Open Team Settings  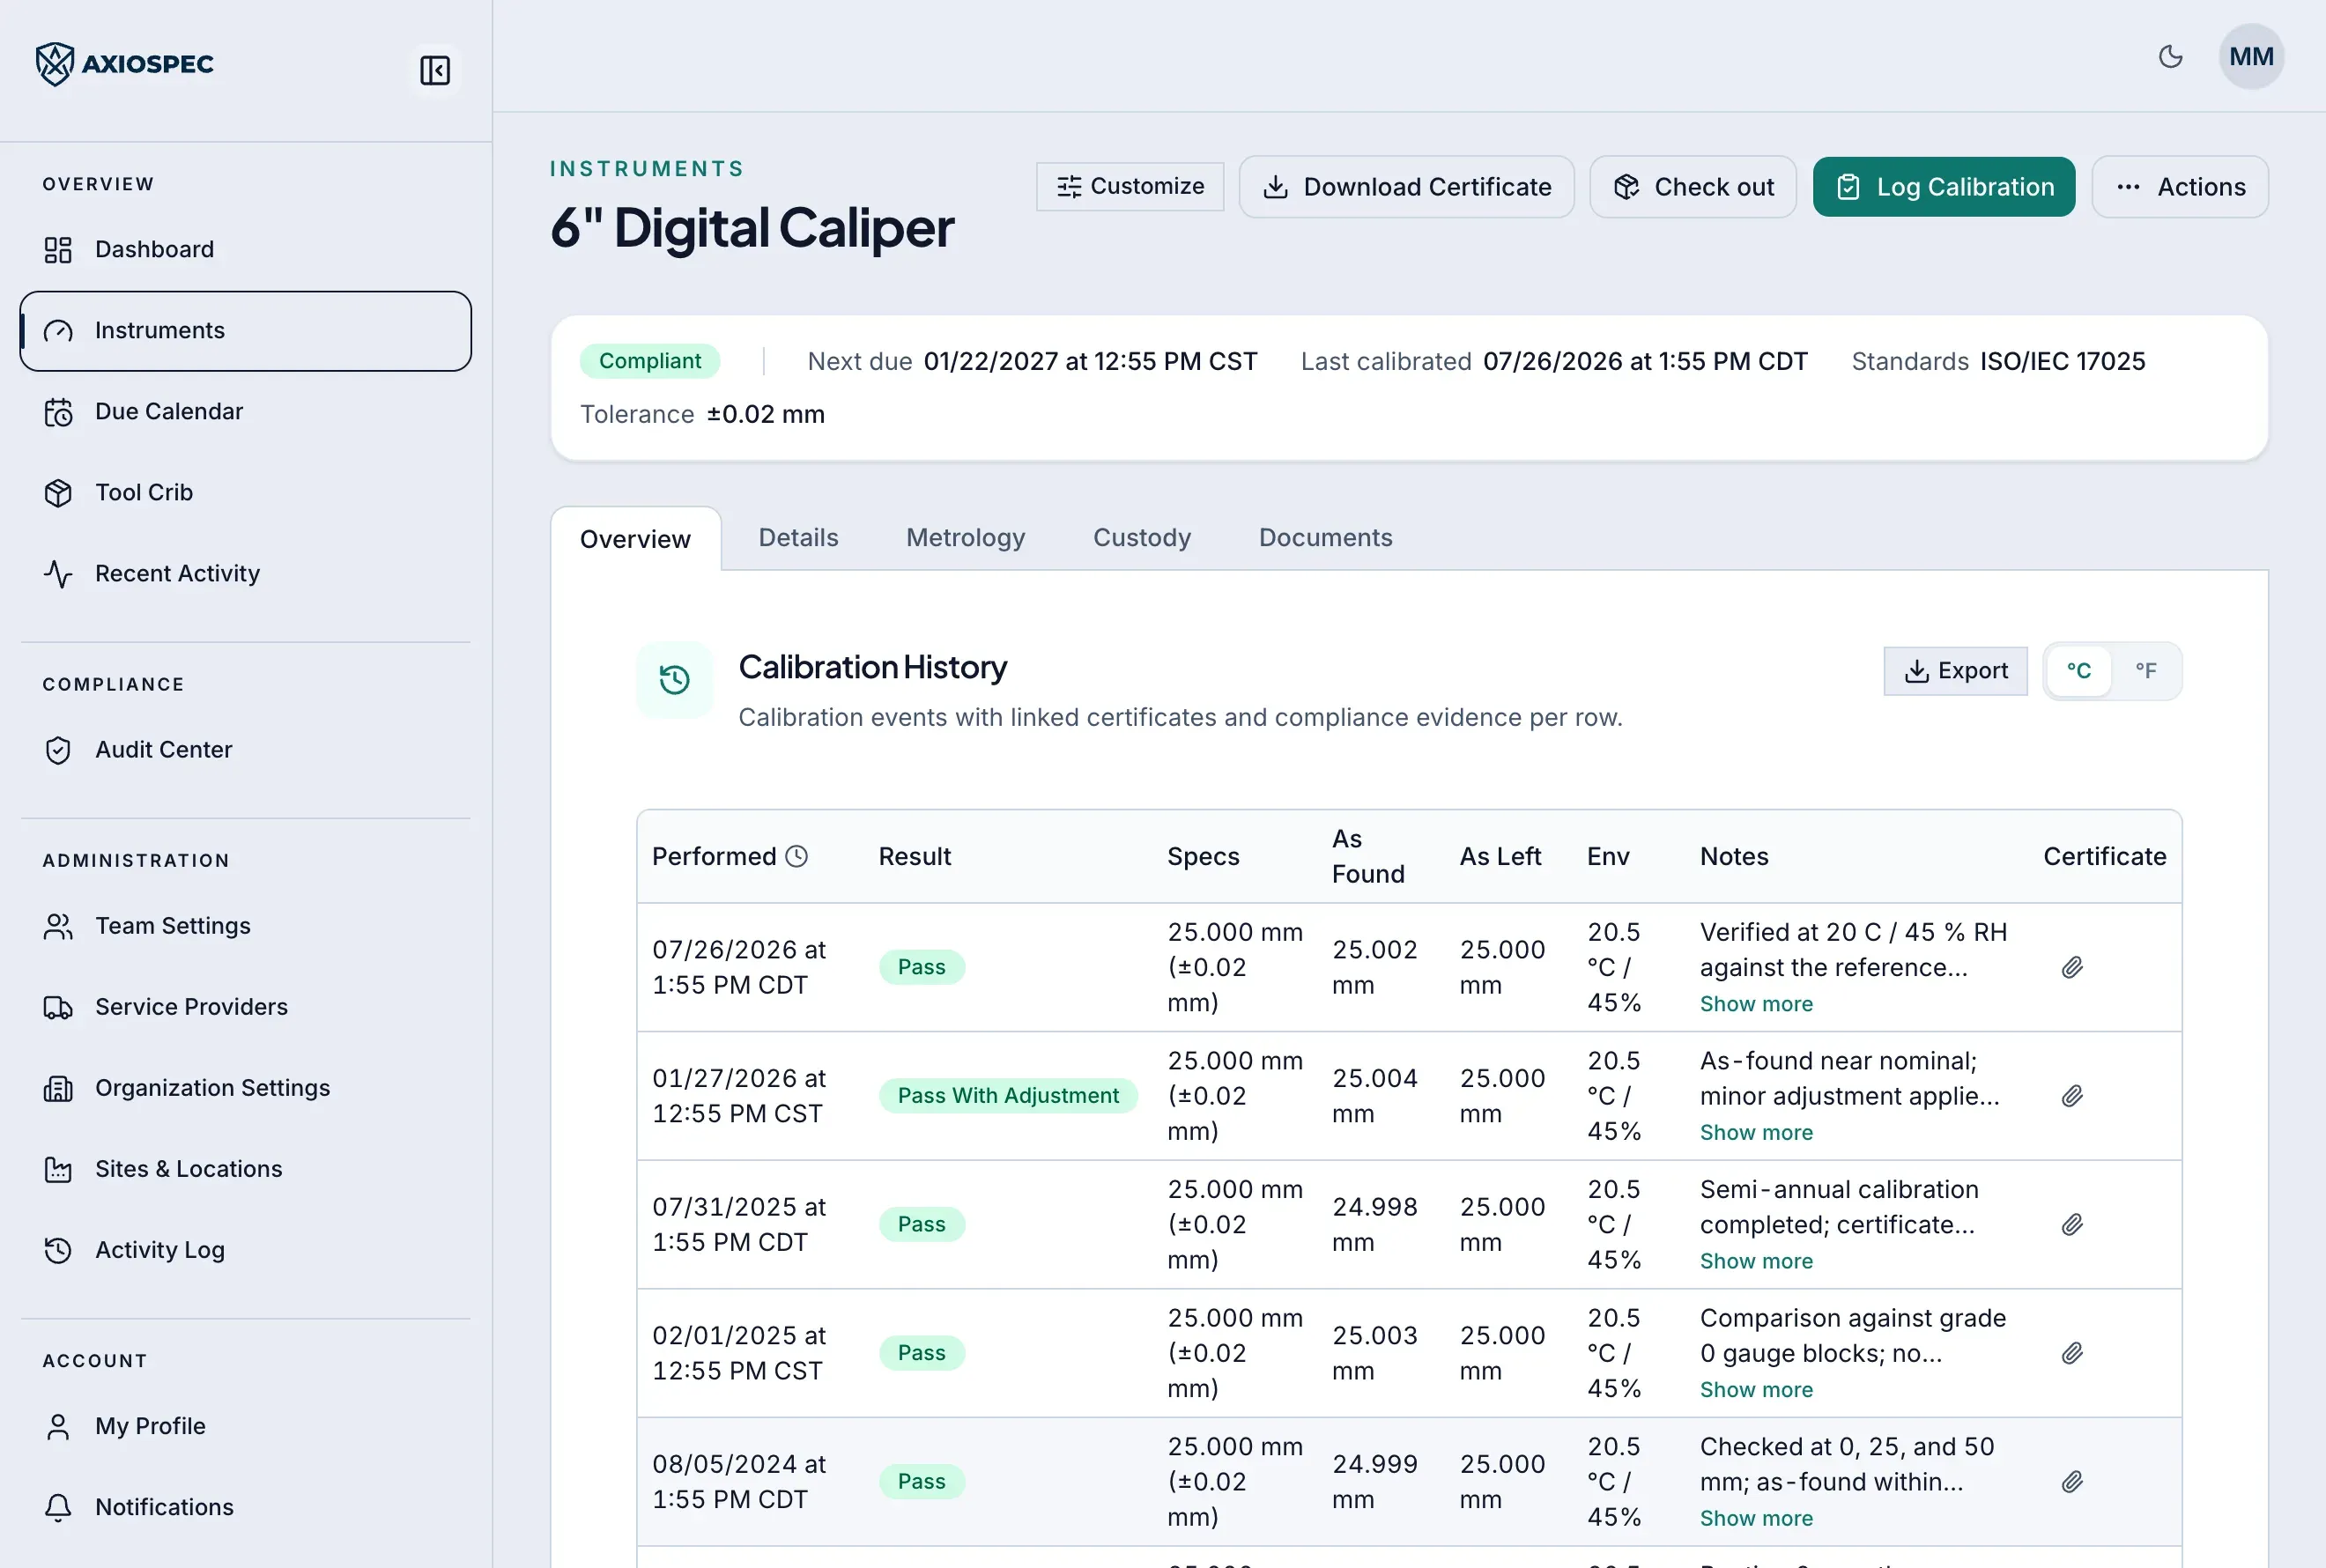245,926
